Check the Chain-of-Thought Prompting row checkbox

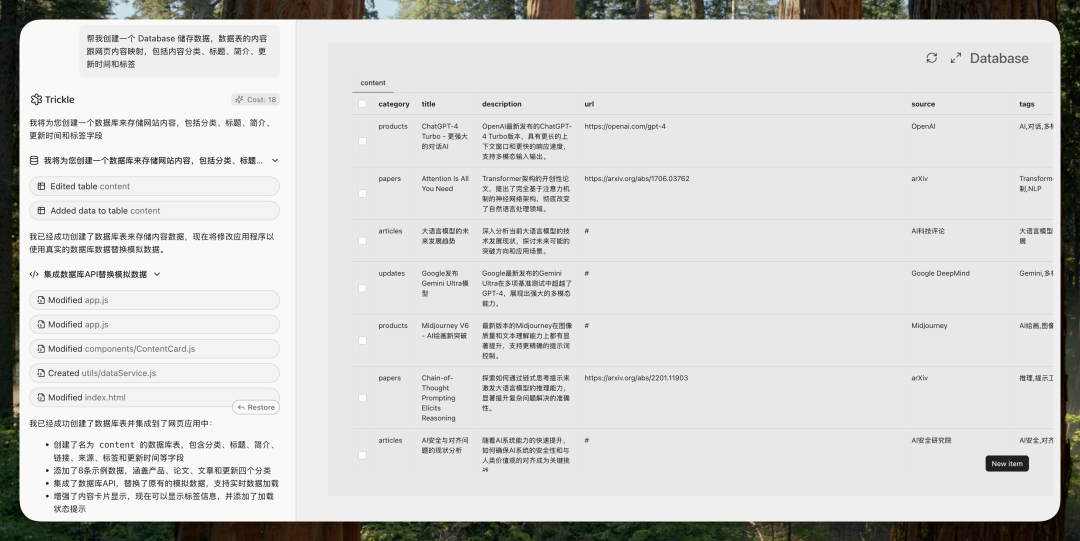click(x=362, y=398)
